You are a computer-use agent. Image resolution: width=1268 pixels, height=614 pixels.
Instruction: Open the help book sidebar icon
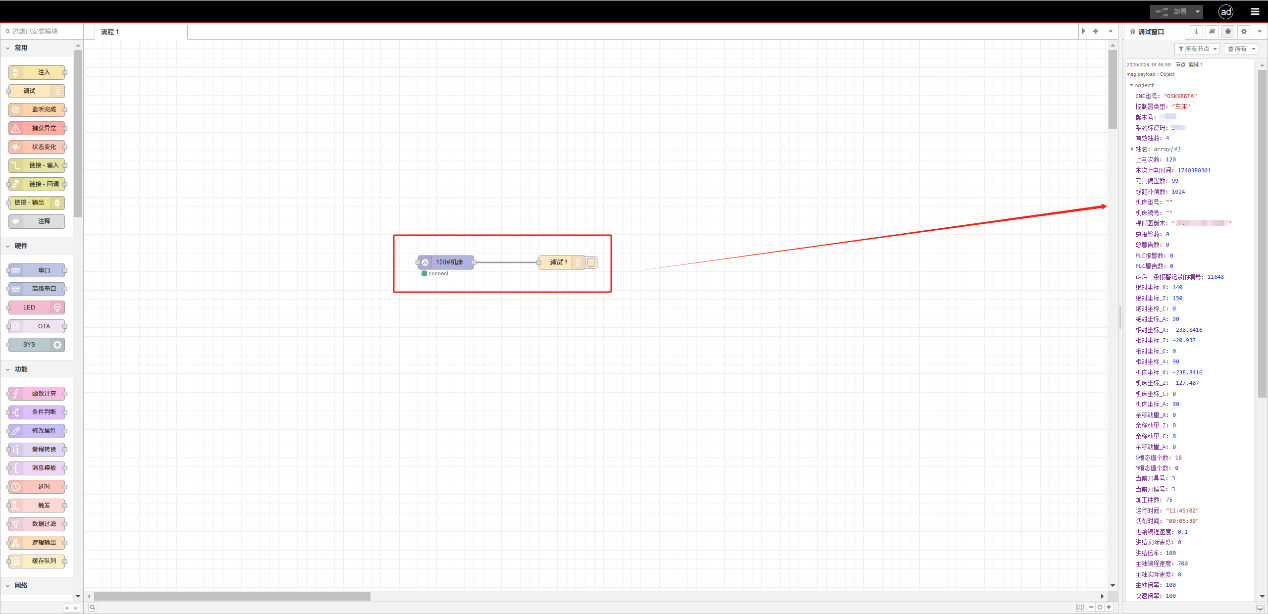pos(1213,31)
